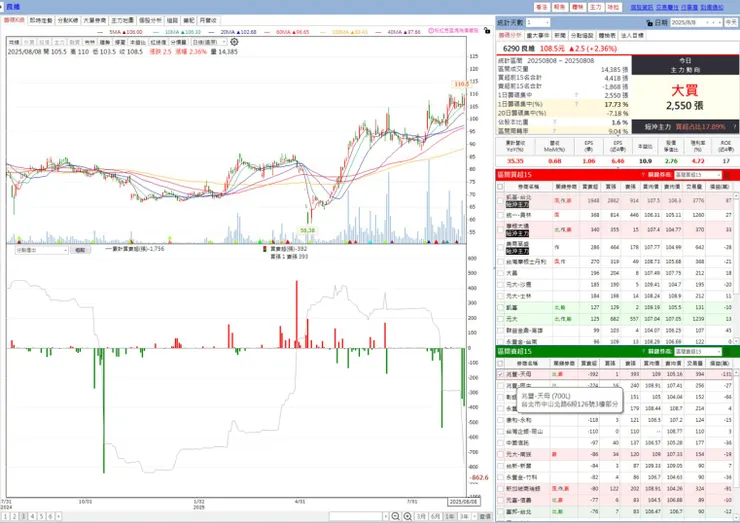Switch to the 即時走勢 tab
Viewport: 740px width, 523px height.
point(41,20)
